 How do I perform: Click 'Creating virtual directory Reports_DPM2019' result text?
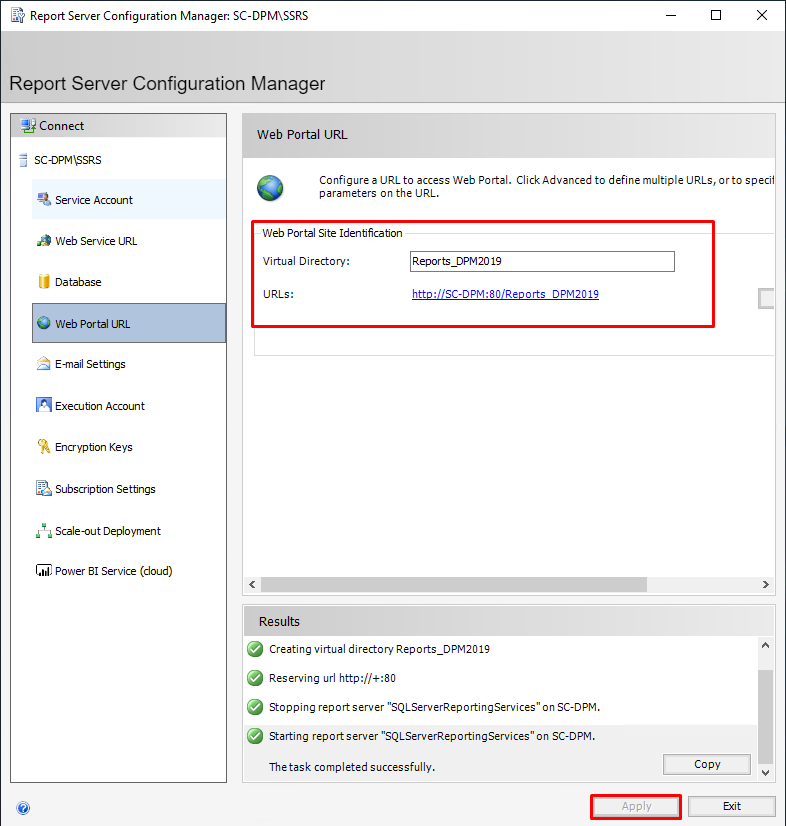tap(379, 649)
